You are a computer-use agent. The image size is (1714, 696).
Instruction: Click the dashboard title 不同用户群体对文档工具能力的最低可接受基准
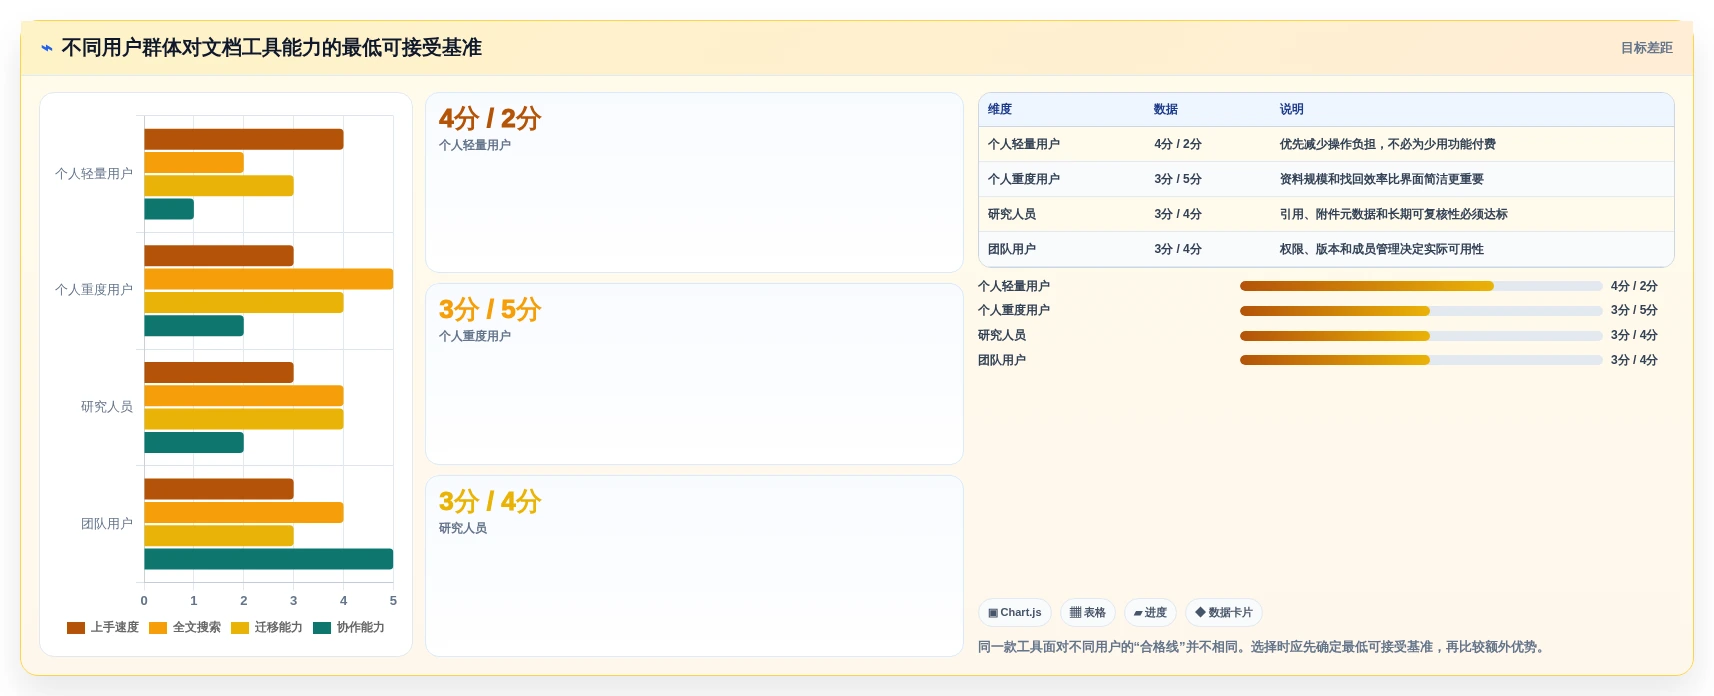[x=272, y=48]
